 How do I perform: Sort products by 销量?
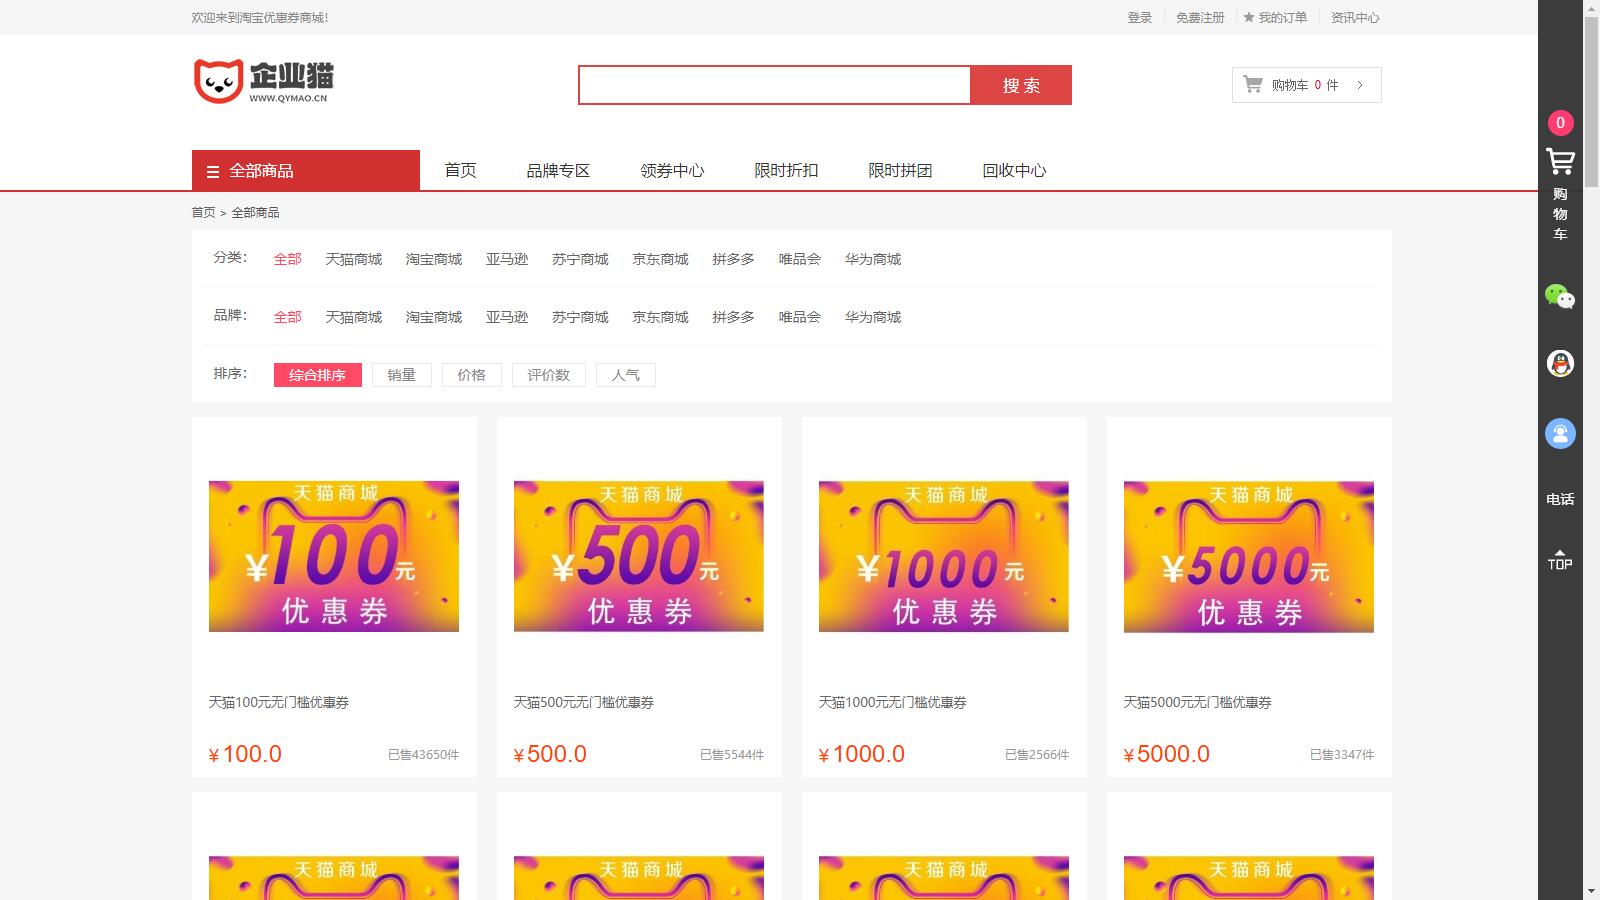pyautogui.click(x=401, y=375)
